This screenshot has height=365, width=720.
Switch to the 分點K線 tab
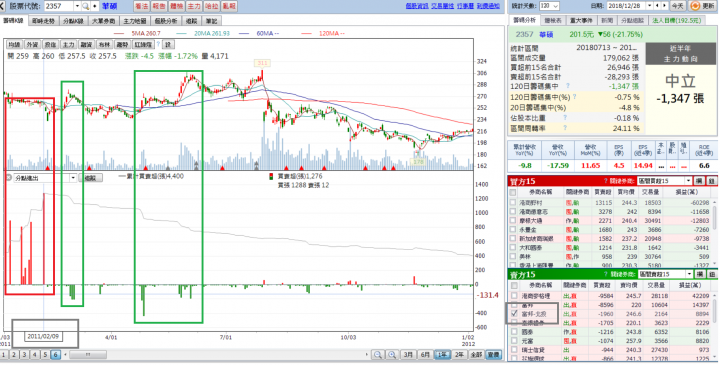click(73, 21)
